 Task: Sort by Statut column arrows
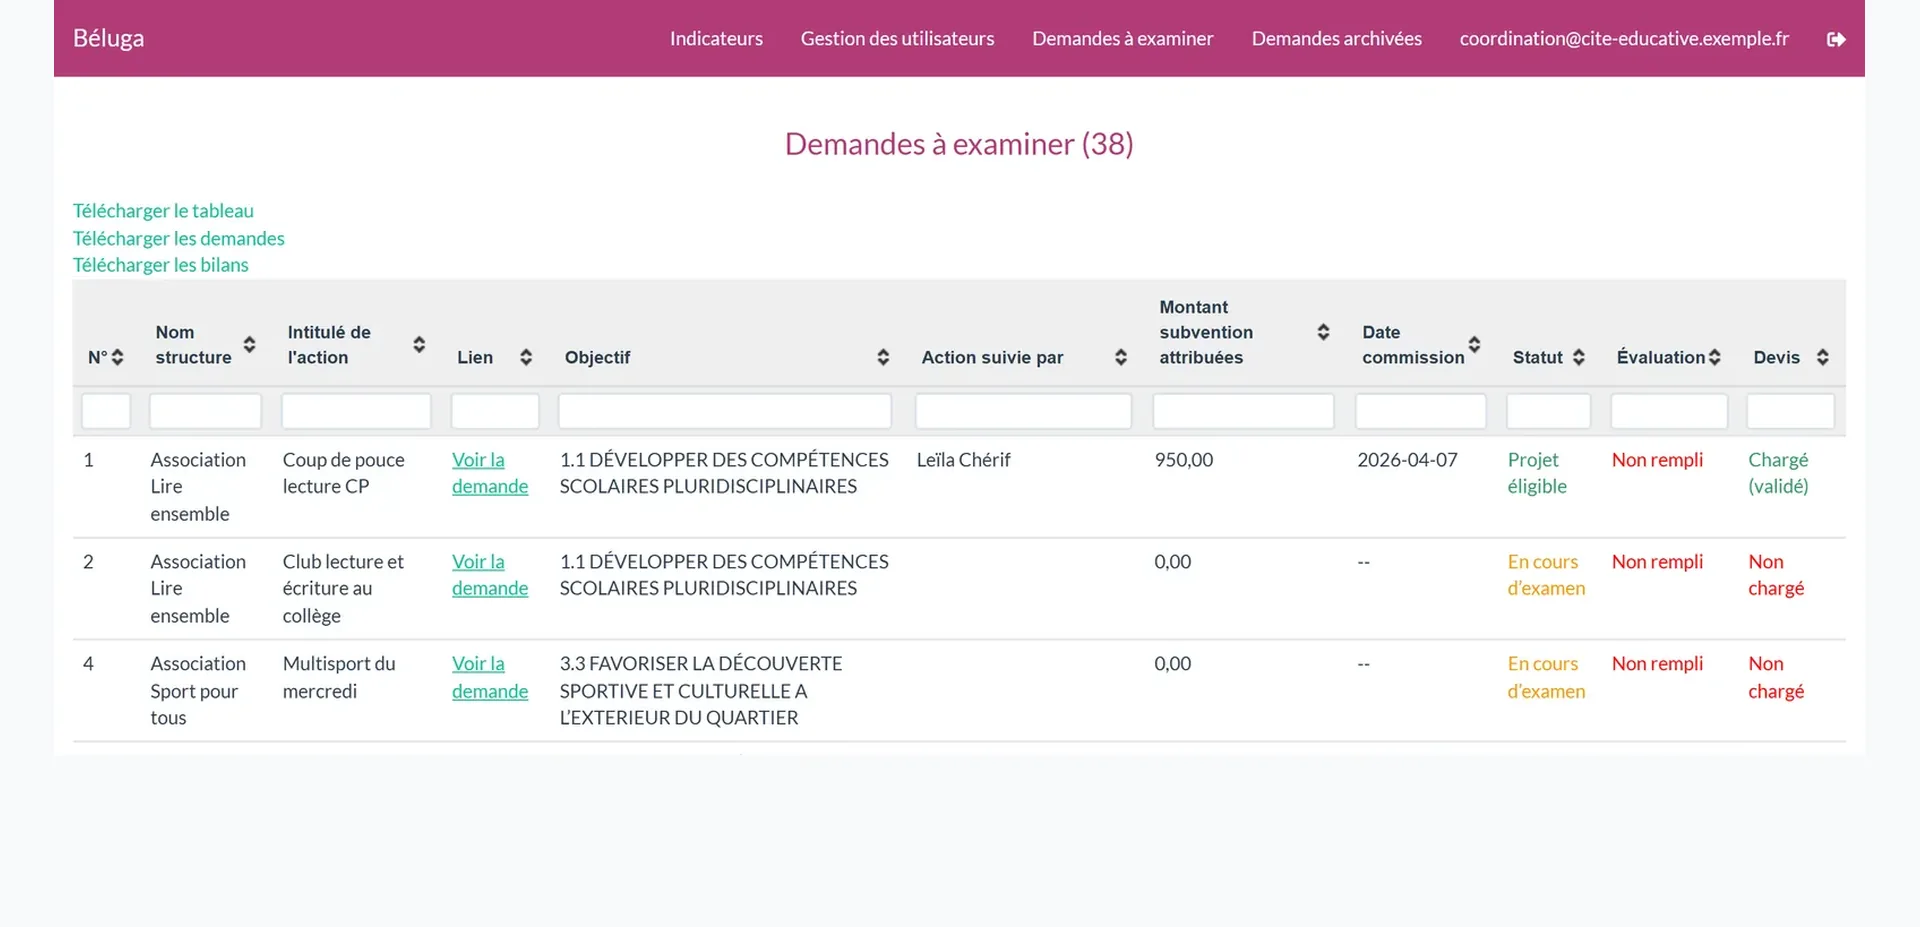[x=1578, y=357]
